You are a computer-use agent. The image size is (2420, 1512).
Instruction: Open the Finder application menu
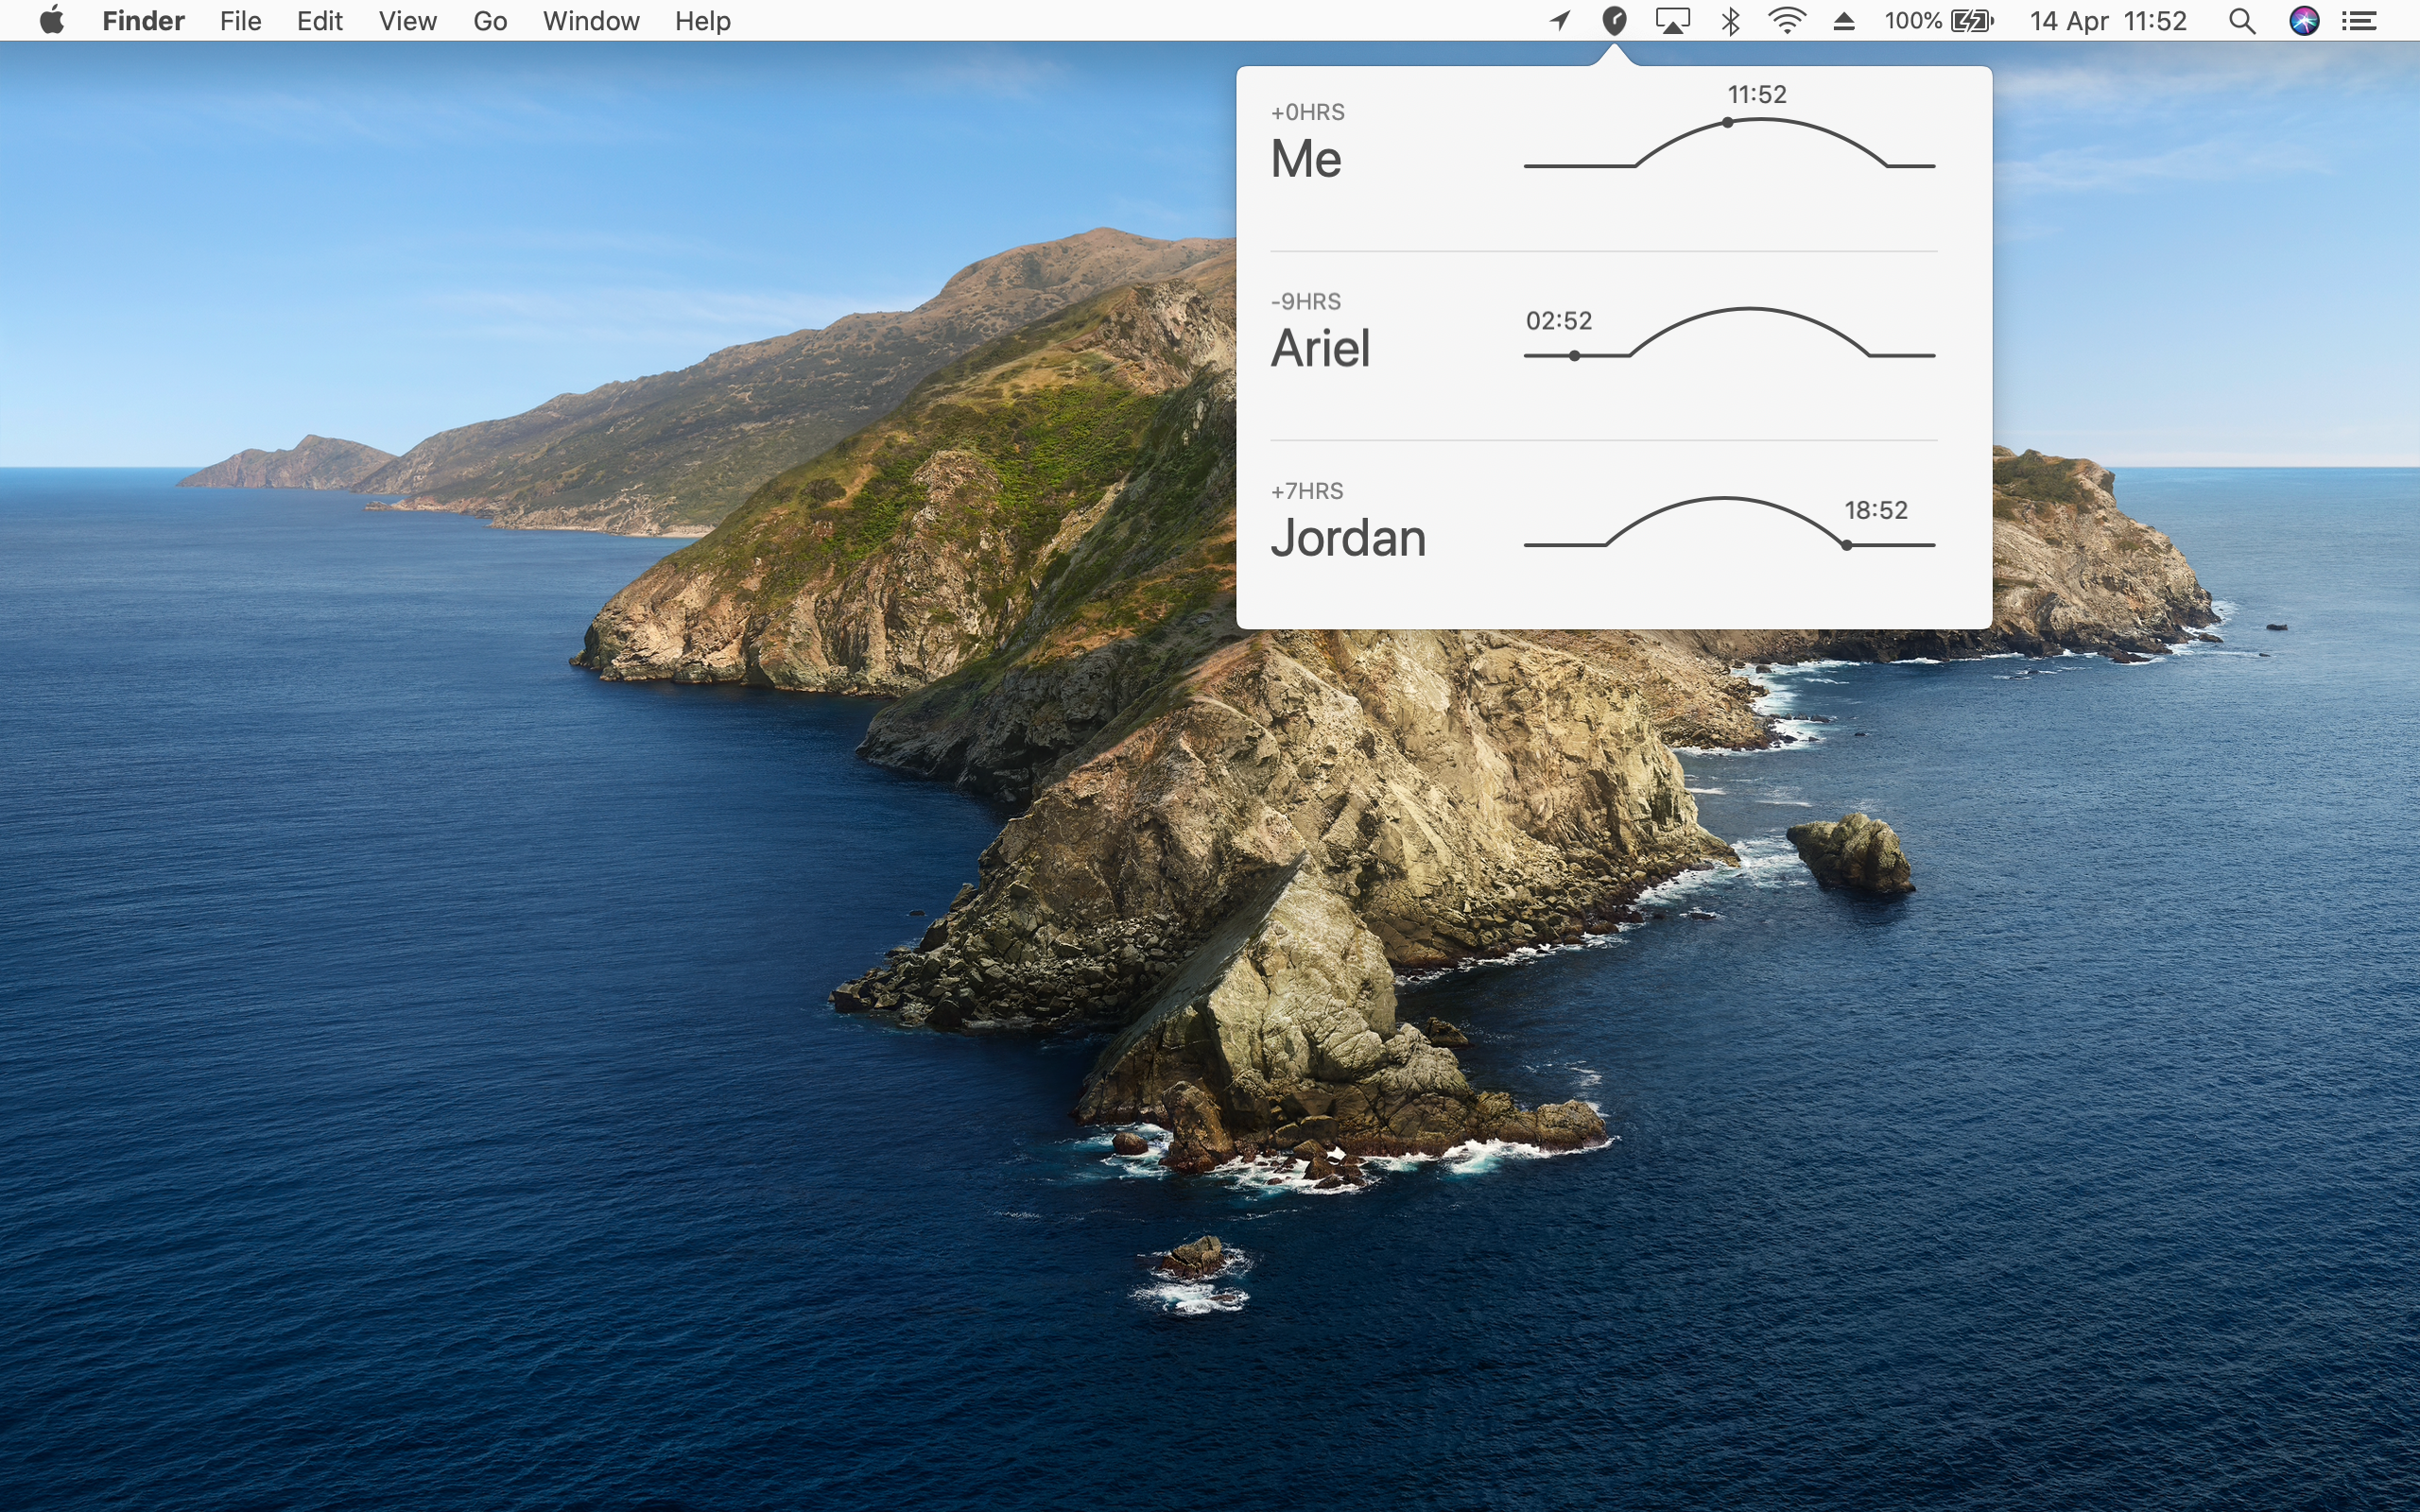click(x=143, y=21)
